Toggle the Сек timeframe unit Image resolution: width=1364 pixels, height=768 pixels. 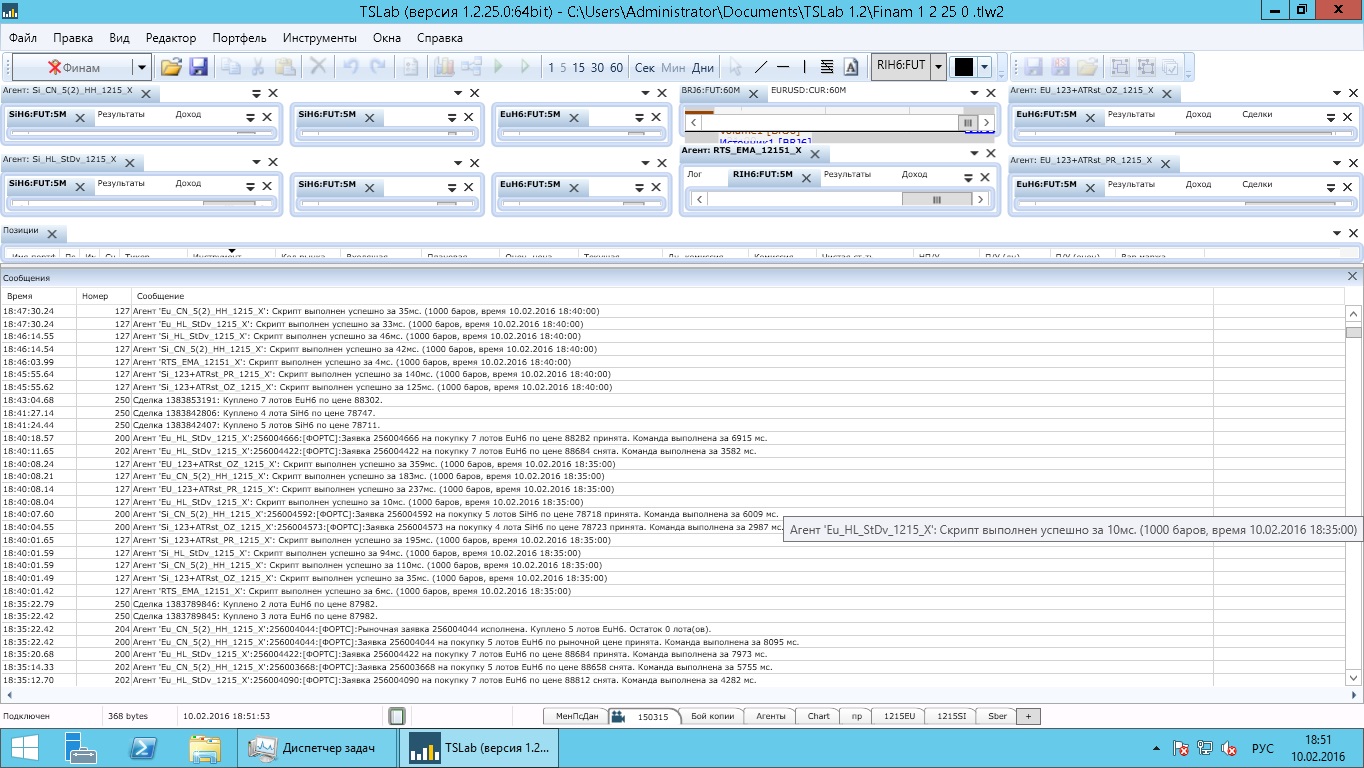[645, 68]
